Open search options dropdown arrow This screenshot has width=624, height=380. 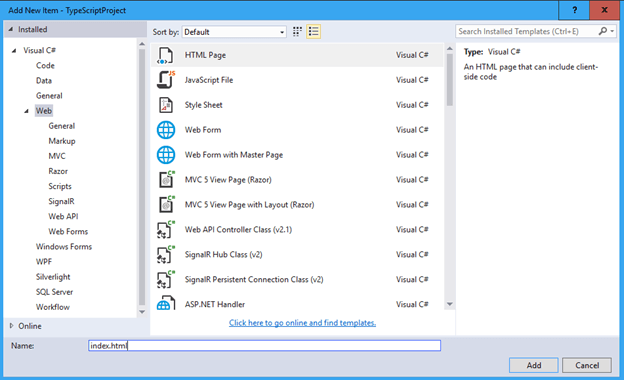[612, 31]
